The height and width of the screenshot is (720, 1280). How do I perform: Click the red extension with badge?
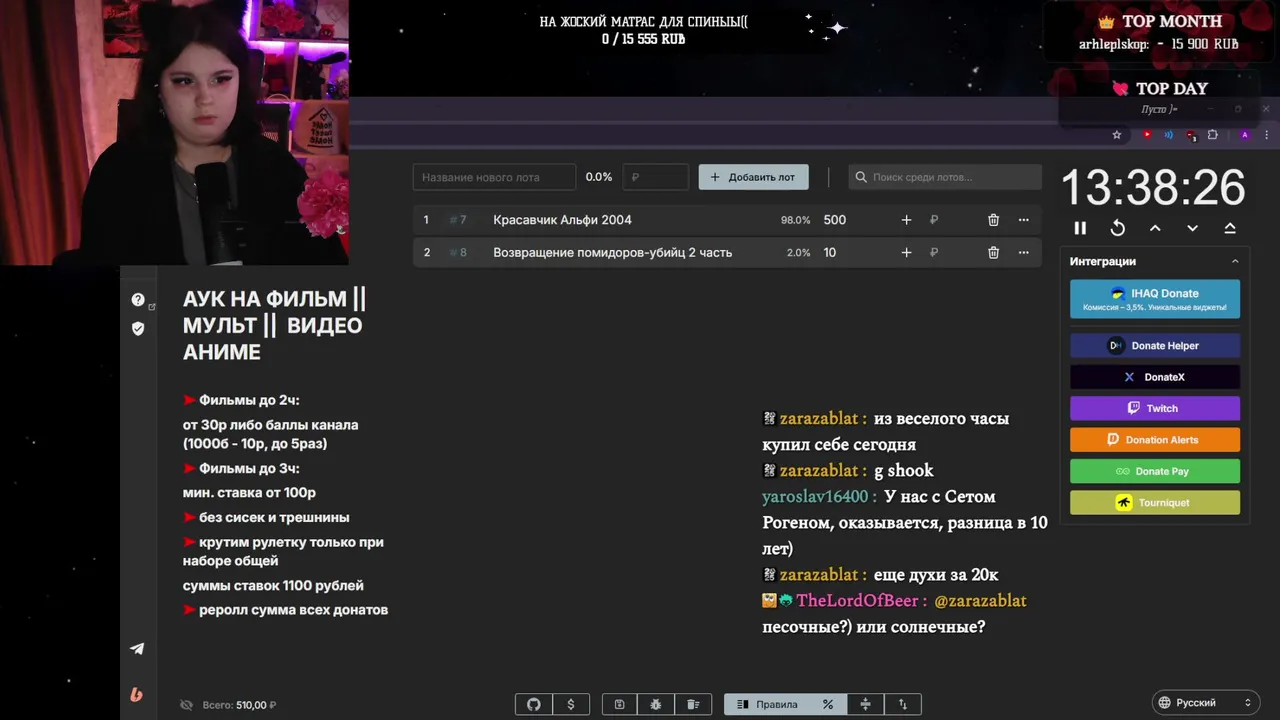click(1191, 135)
